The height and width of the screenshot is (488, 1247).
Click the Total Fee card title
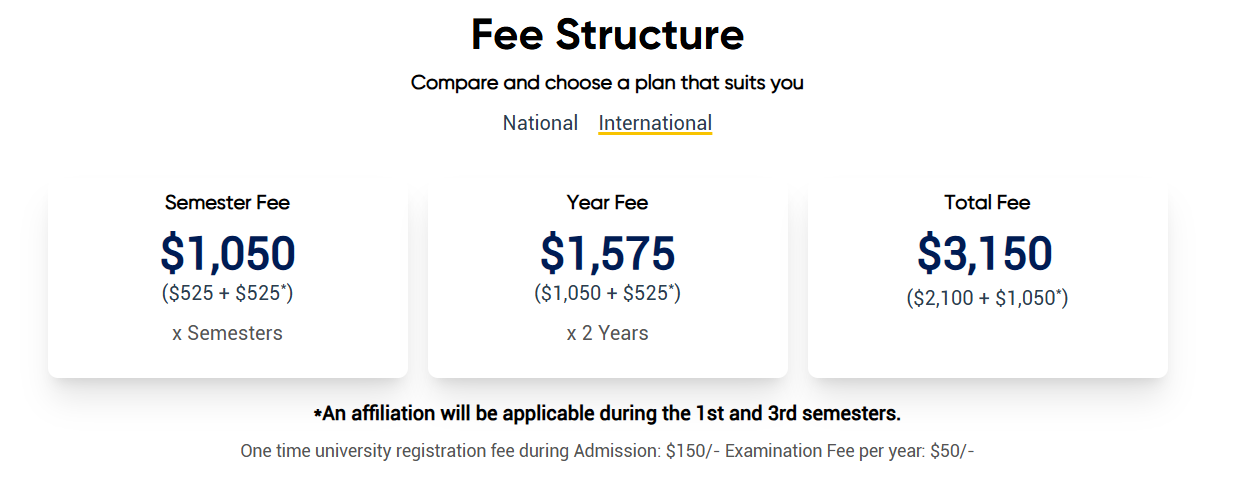point(987,203)
